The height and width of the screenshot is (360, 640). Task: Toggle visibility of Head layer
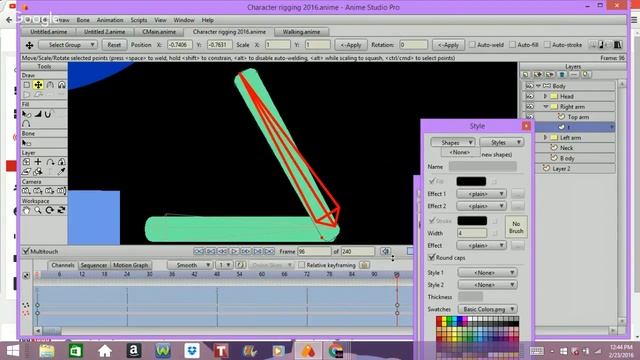[530, 96]
